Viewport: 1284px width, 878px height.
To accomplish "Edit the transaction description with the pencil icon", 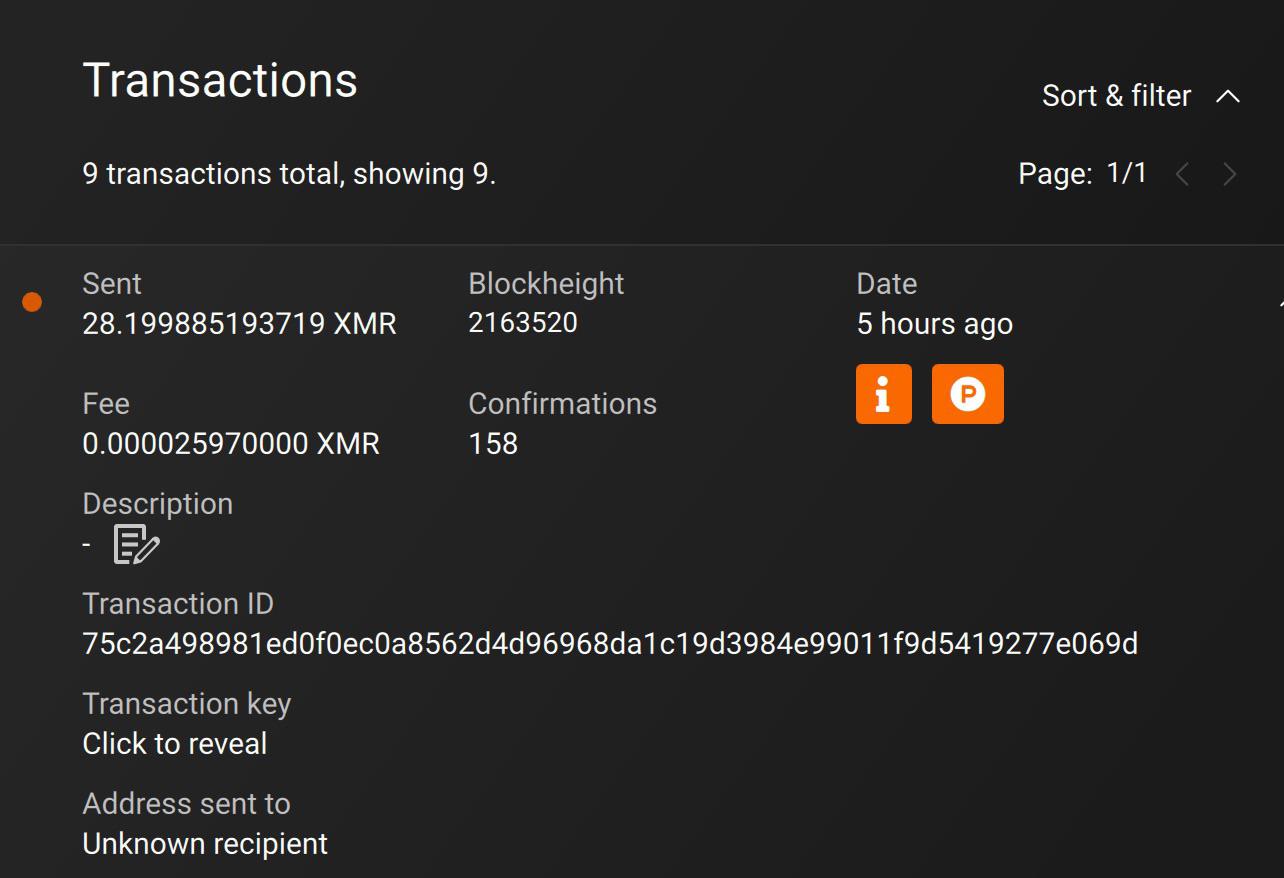I will click(x=137, y=544).
